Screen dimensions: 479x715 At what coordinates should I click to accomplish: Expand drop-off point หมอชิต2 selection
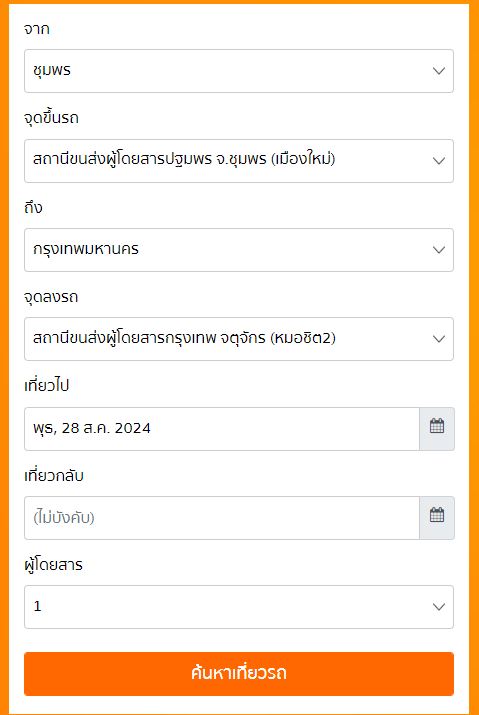[x=239, y=339]
